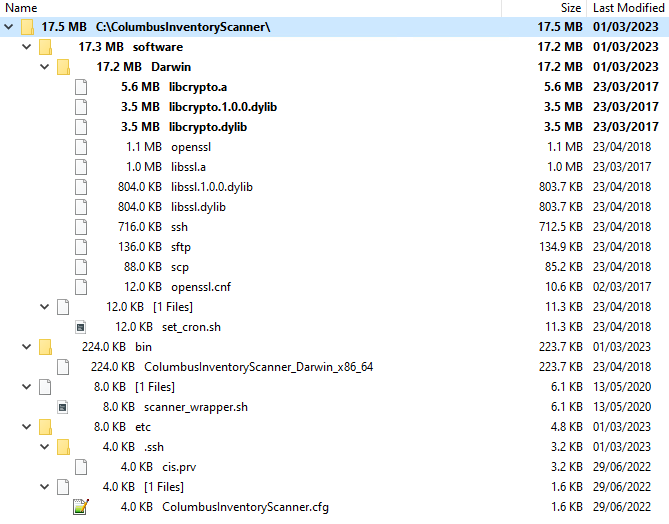Click the etc folder icon

(x=45, y=427)
